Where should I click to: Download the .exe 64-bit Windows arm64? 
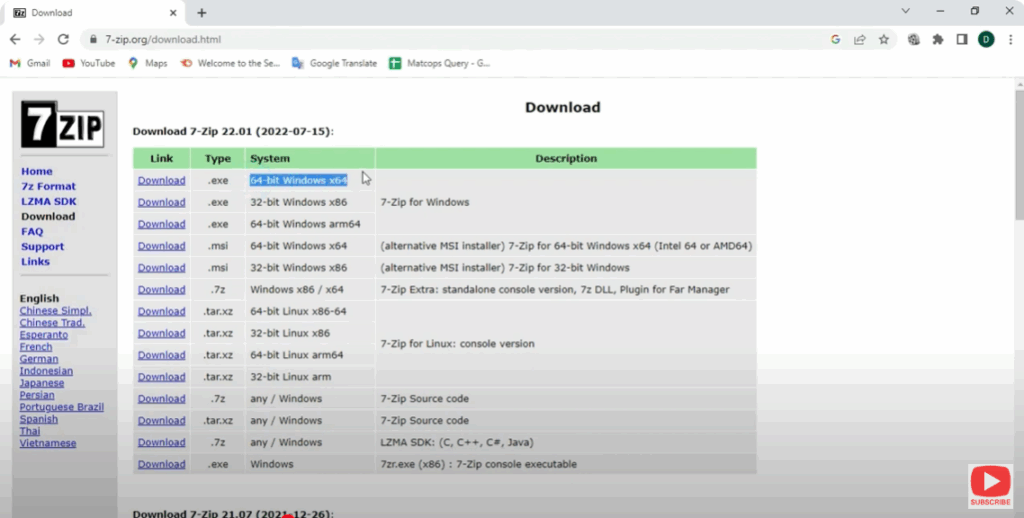pyautogui.click(x=161, y=224)
